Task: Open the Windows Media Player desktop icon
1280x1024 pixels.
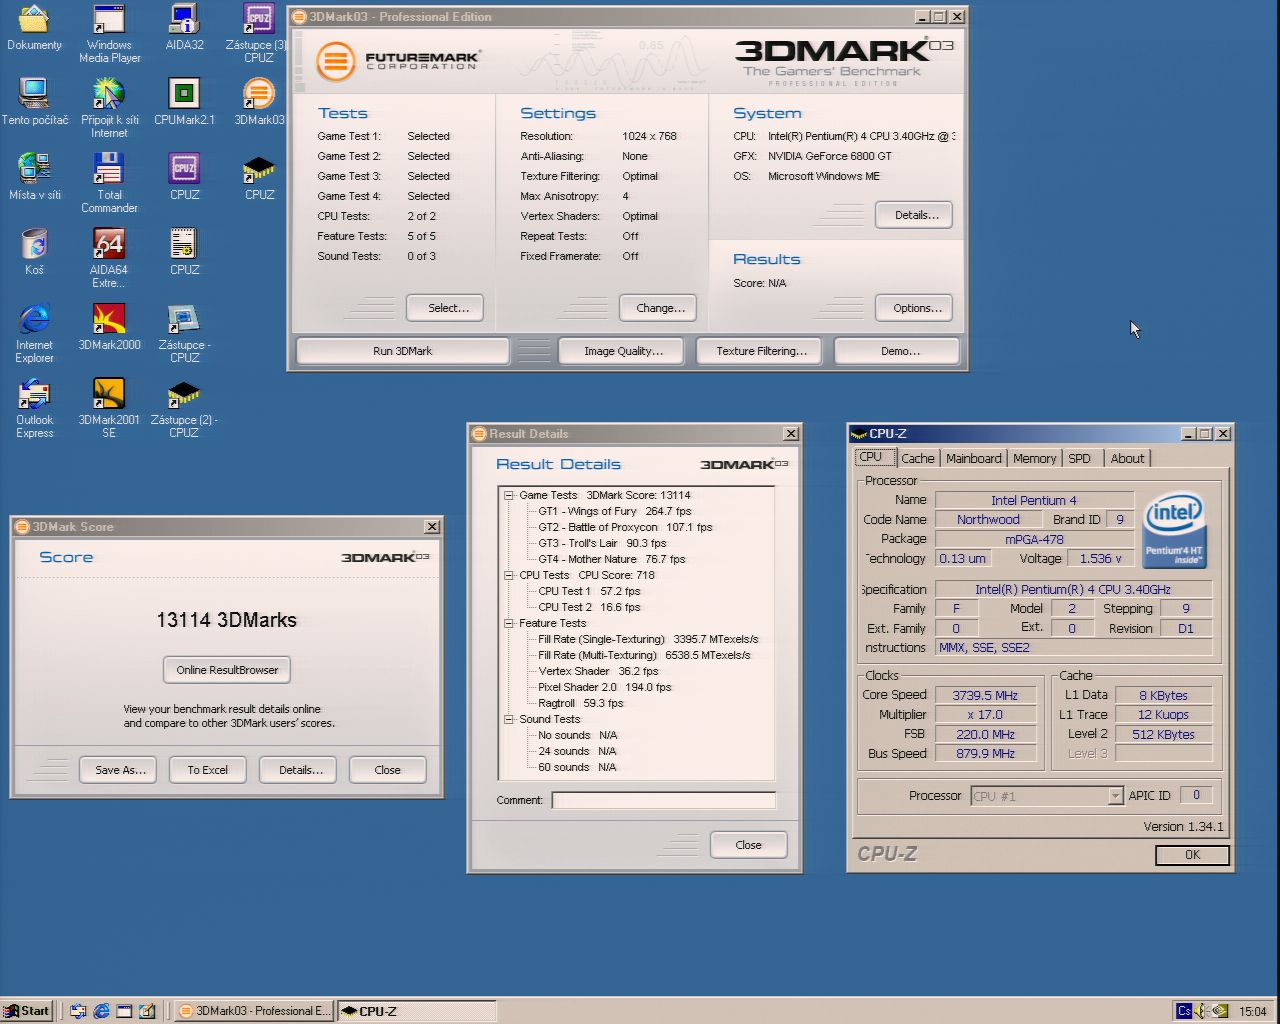Action: pos(109,34)
